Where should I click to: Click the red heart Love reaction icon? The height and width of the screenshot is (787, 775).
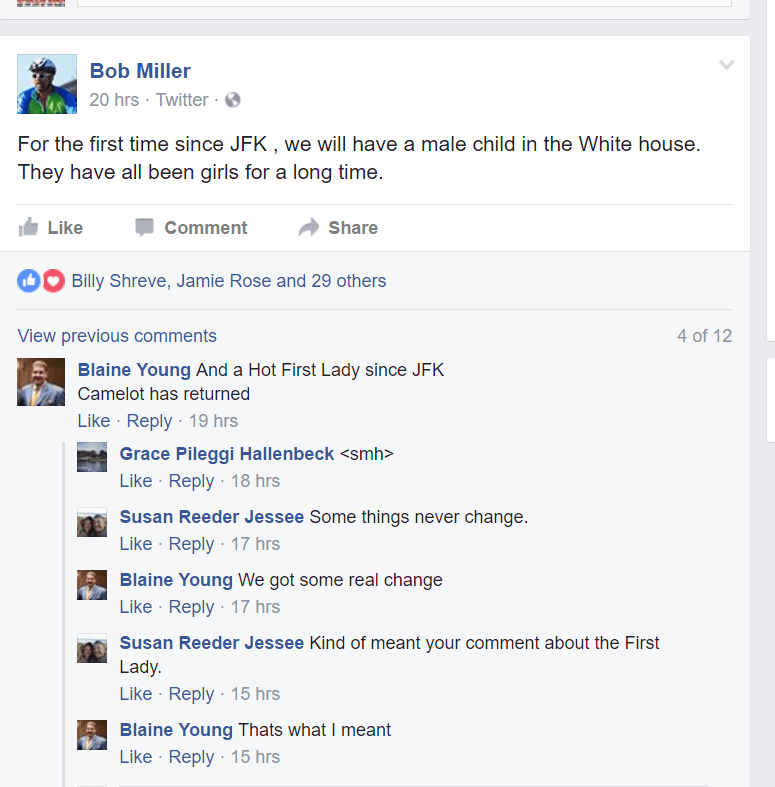click(53, 281)
